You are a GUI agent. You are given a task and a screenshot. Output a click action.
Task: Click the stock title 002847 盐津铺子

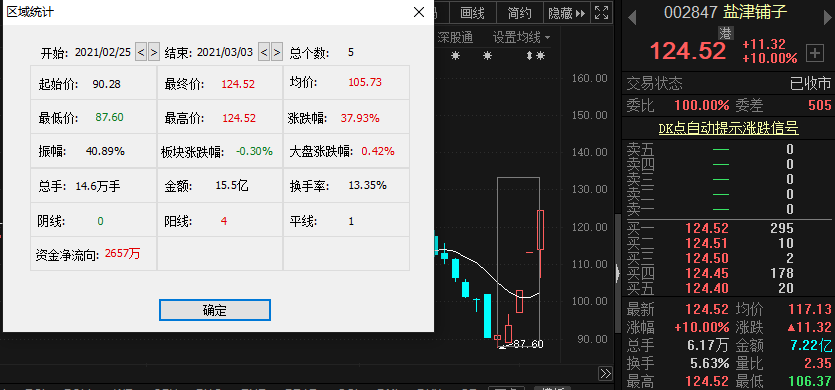pos(725,12)
